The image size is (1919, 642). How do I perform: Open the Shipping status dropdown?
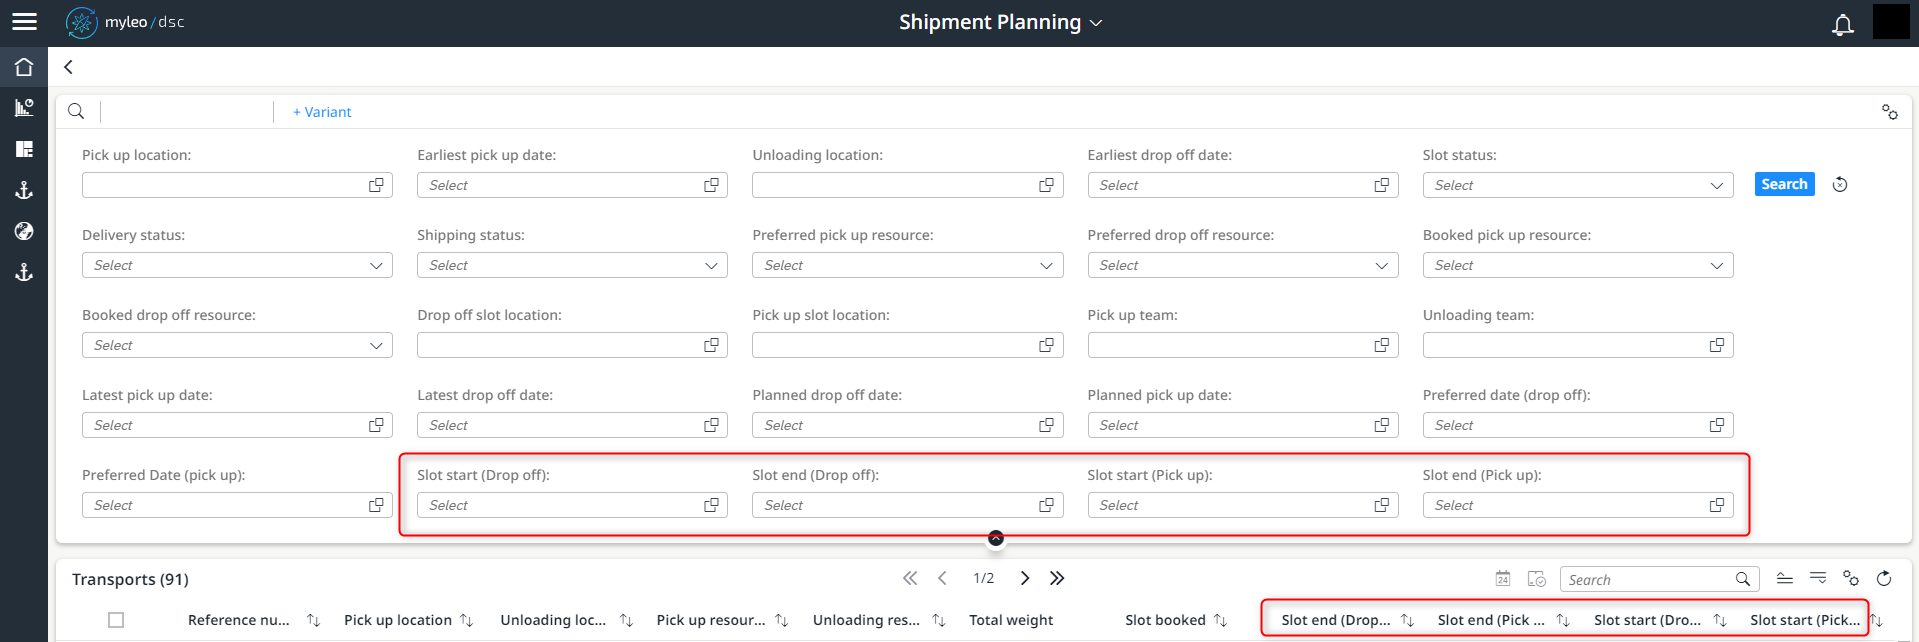(x=711, y=265)
